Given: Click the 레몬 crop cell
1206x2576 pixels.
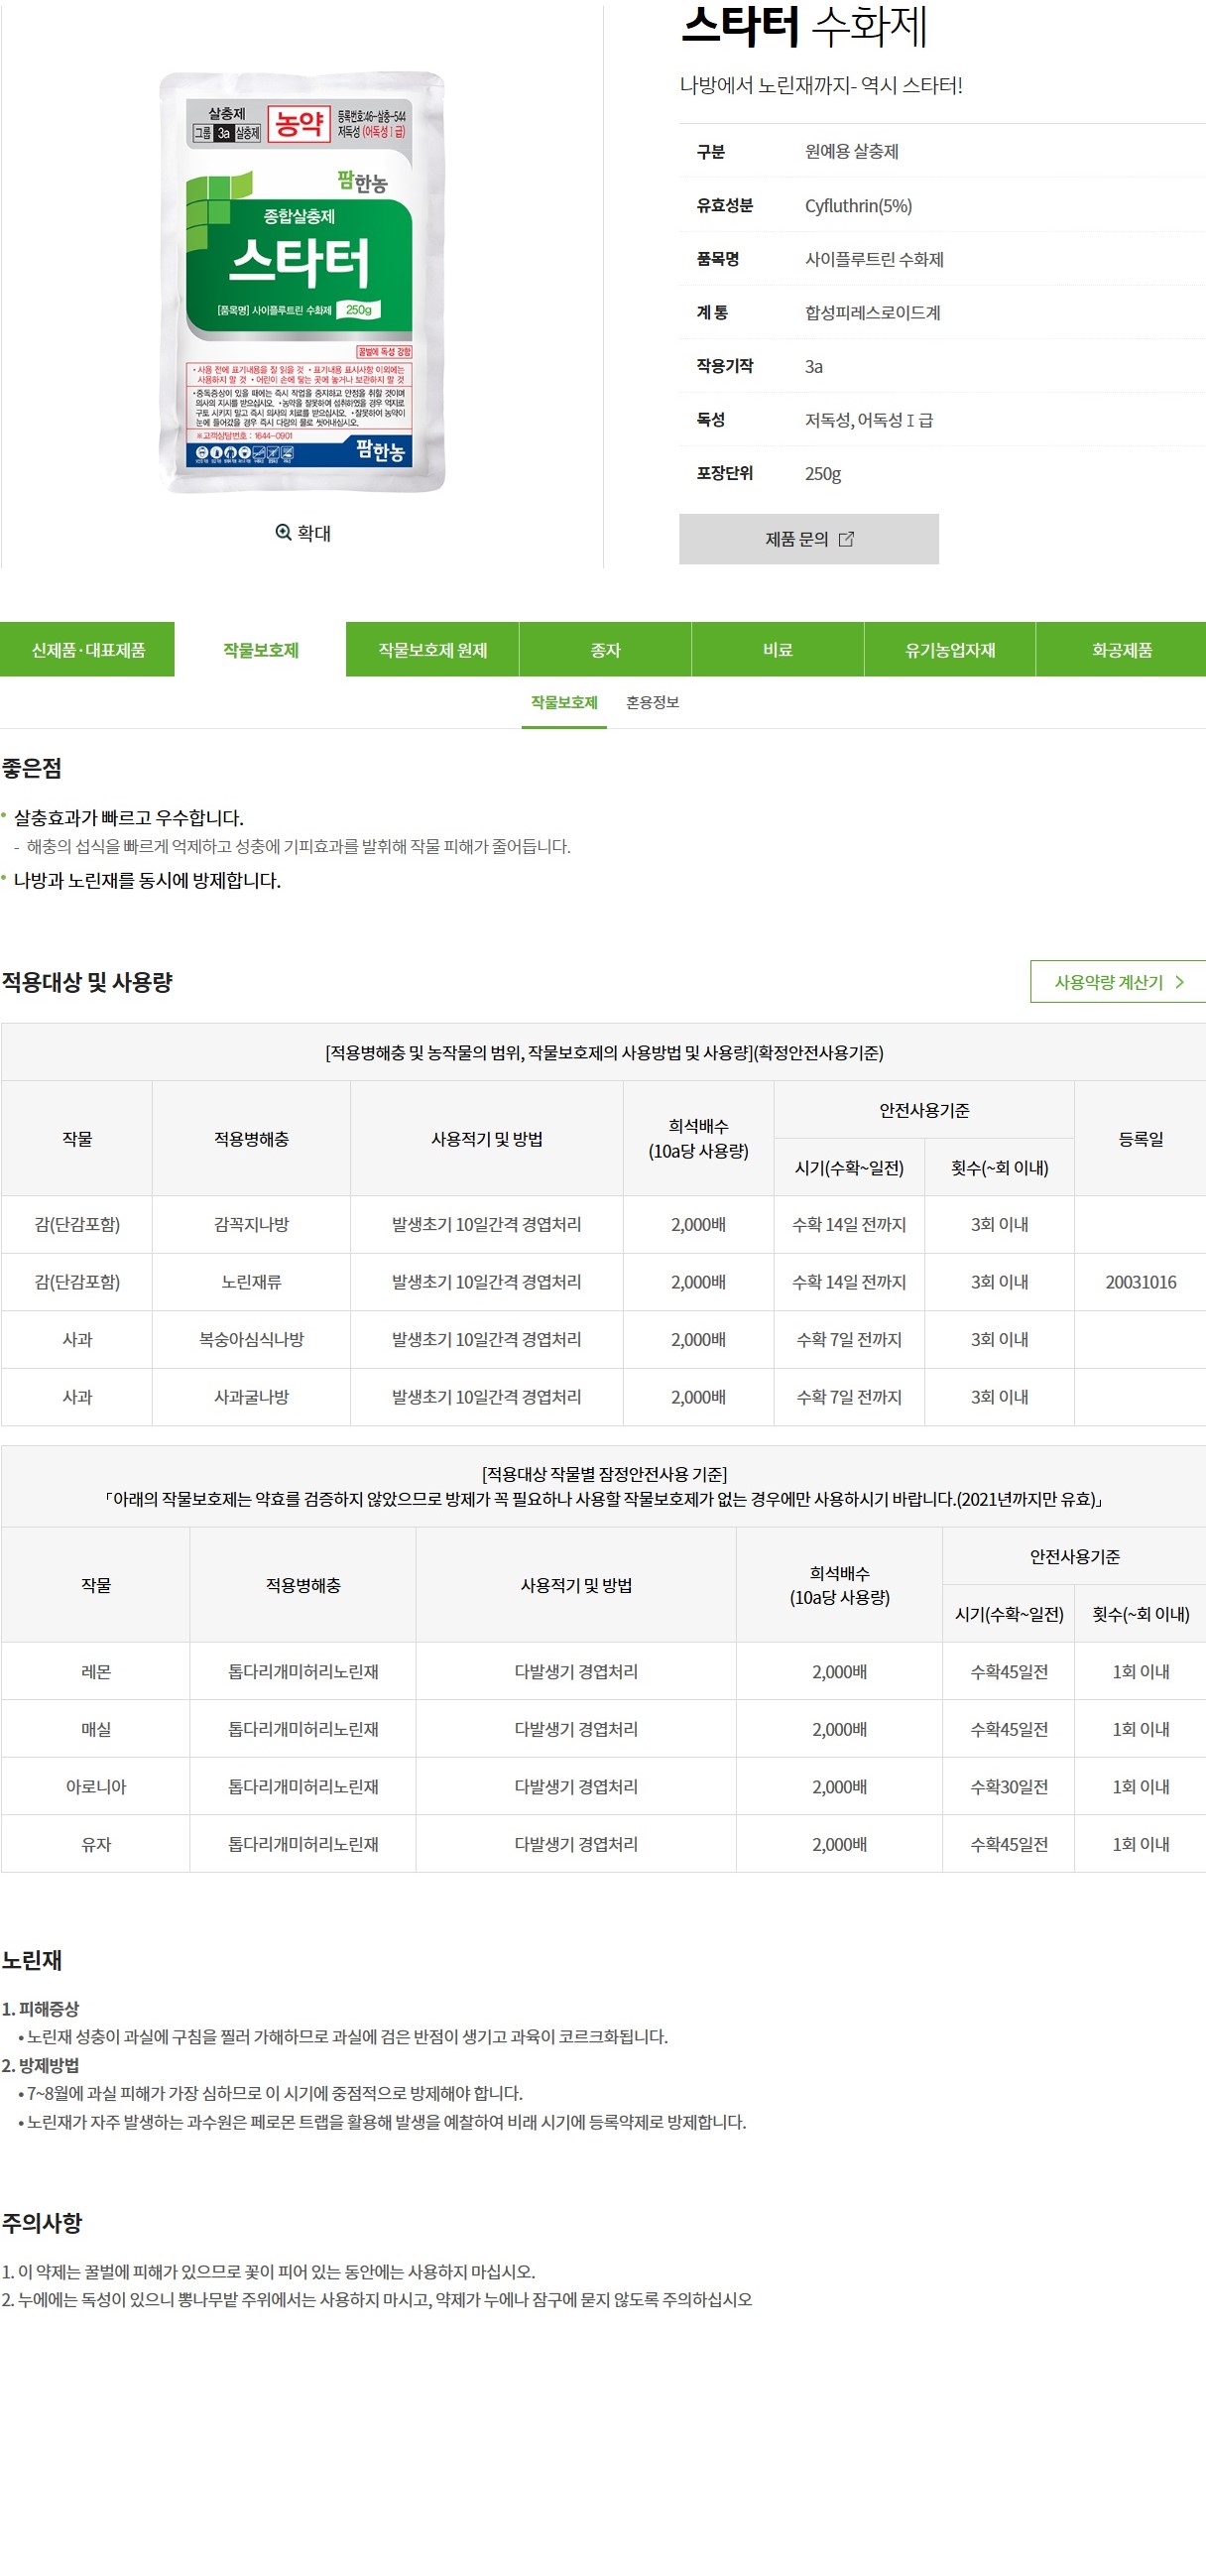Looking at the screenshot, I should (96, 1672).
